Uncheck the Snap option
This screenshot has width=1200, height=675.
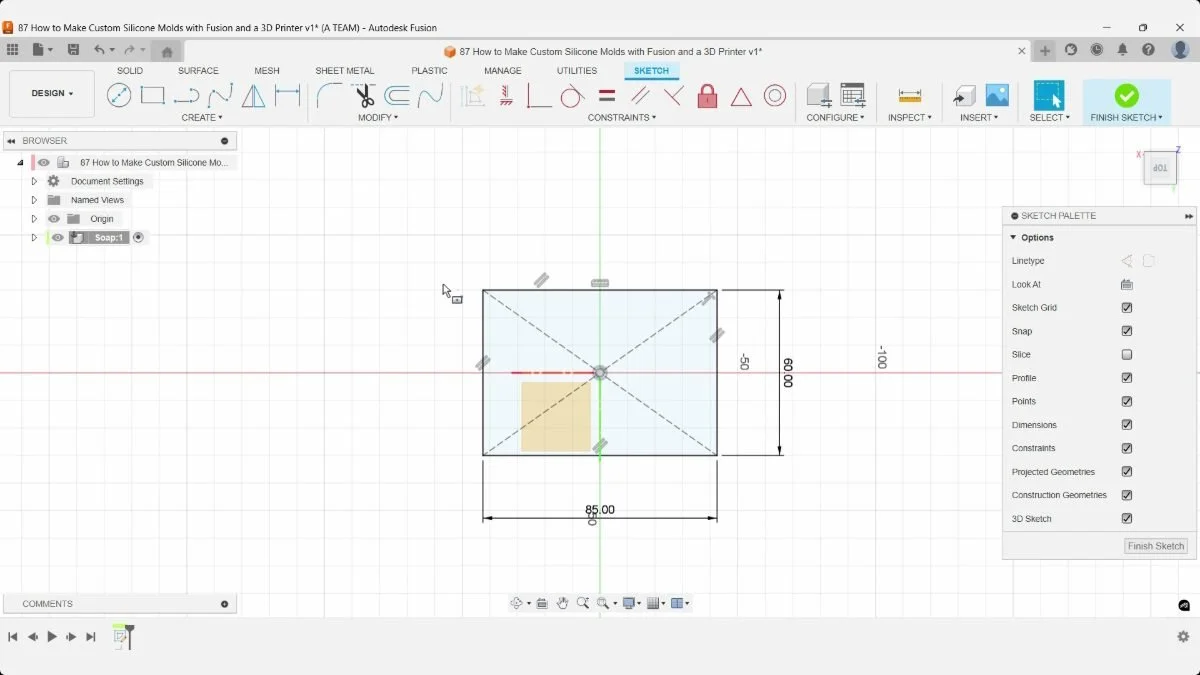coord(1127,331)
